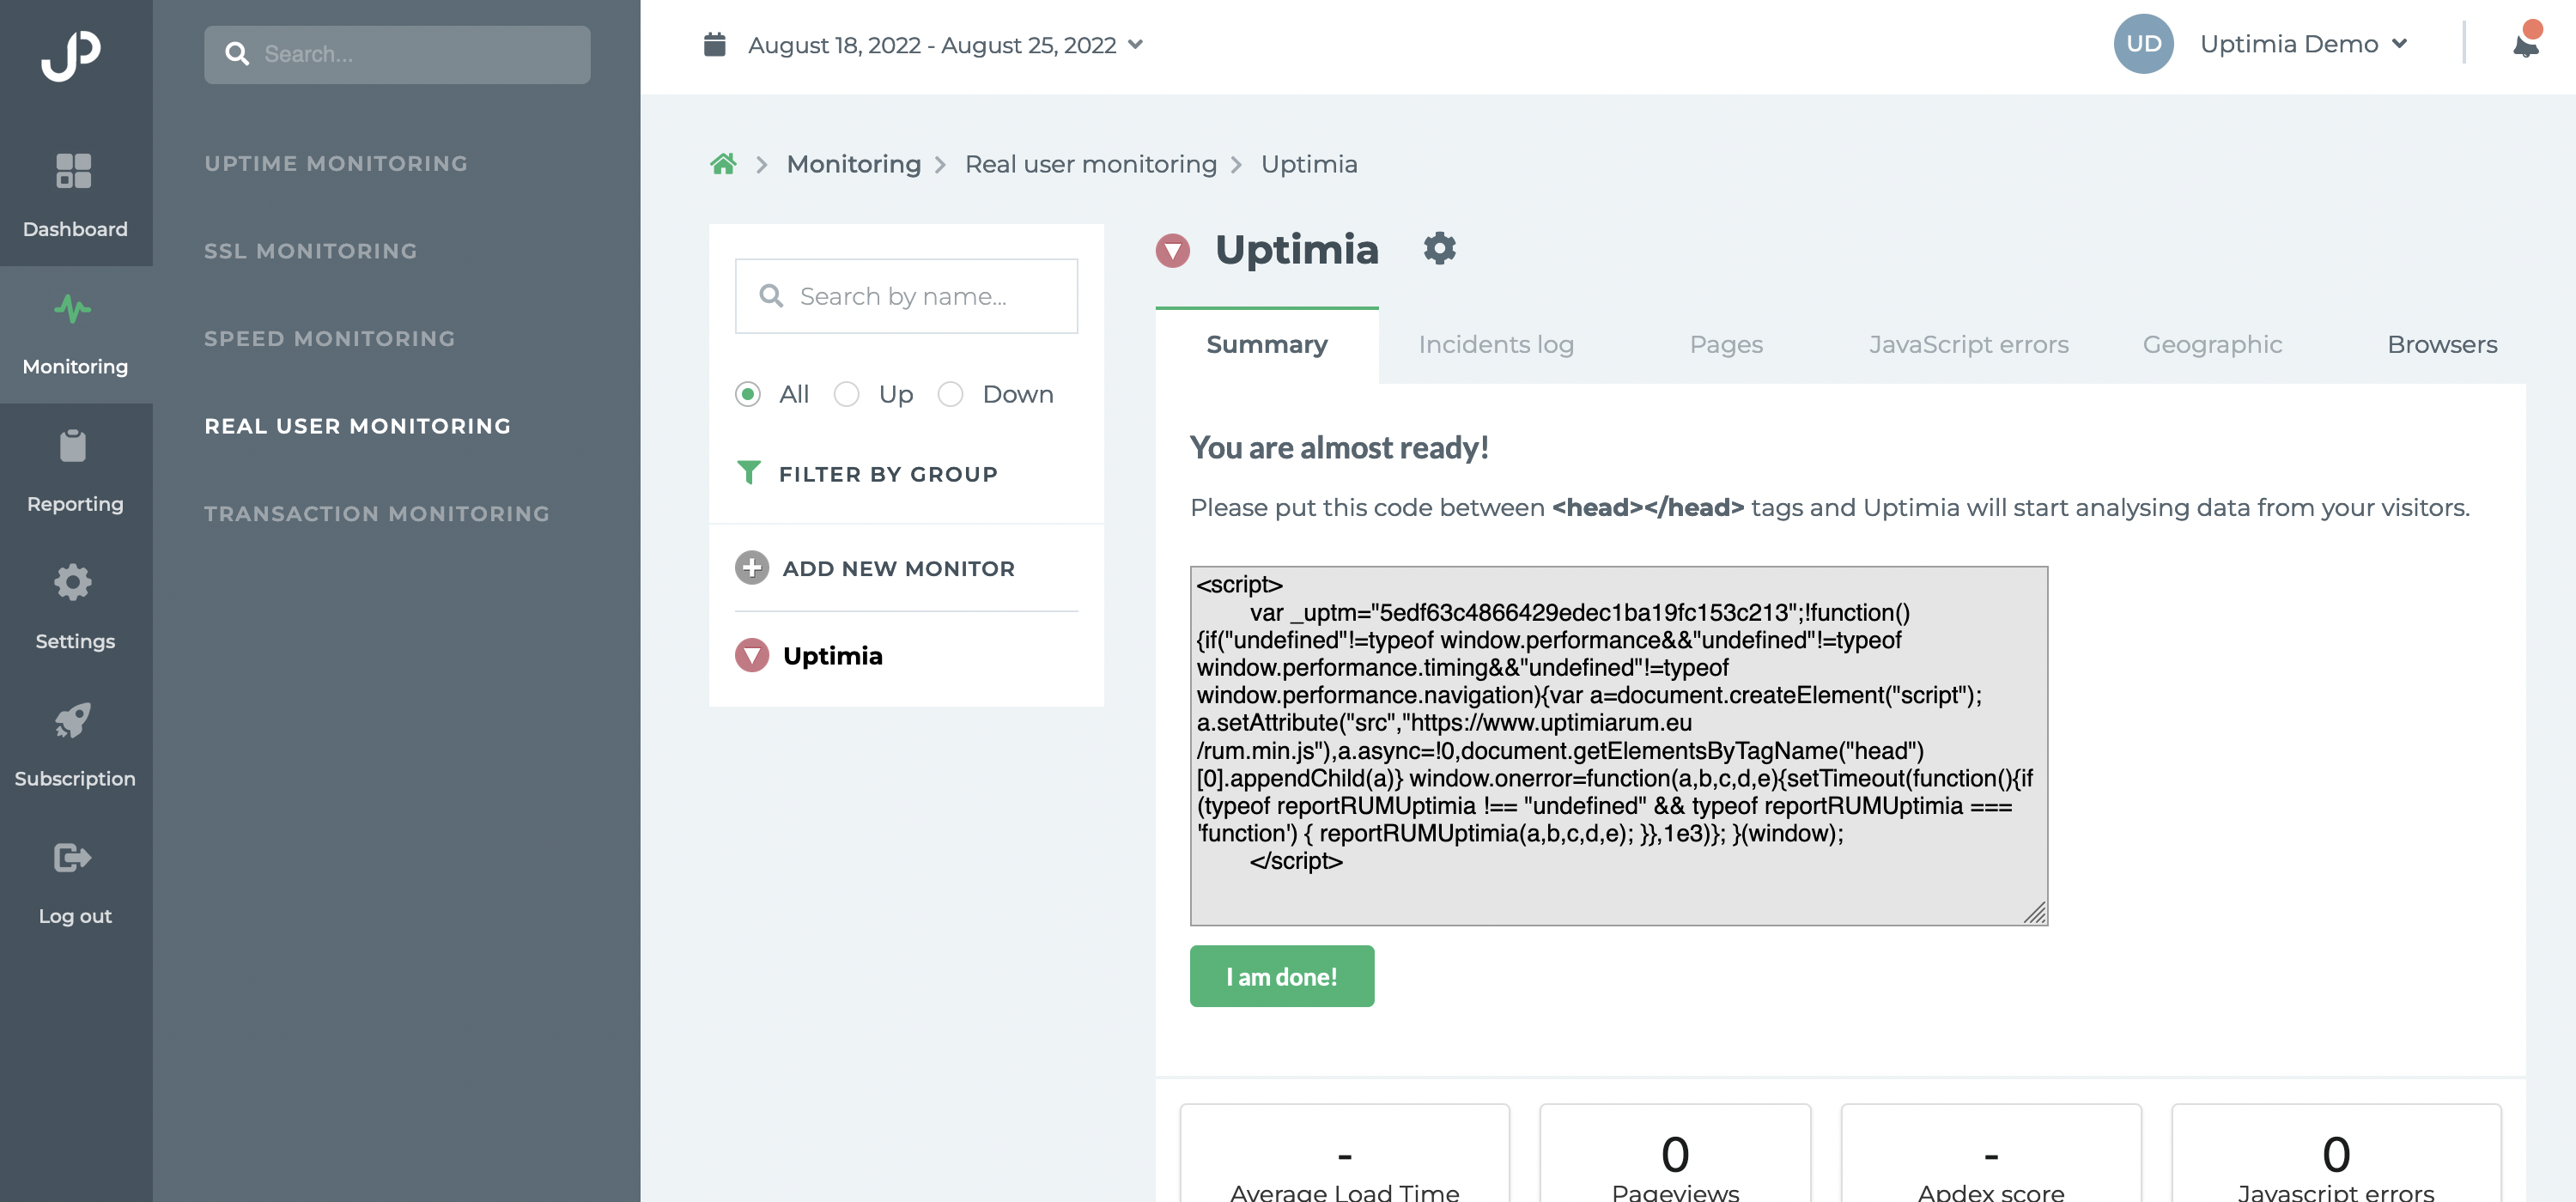Go to home via breadcrumb house icon
The image size is (2576, 1202).
click(723, 164)
